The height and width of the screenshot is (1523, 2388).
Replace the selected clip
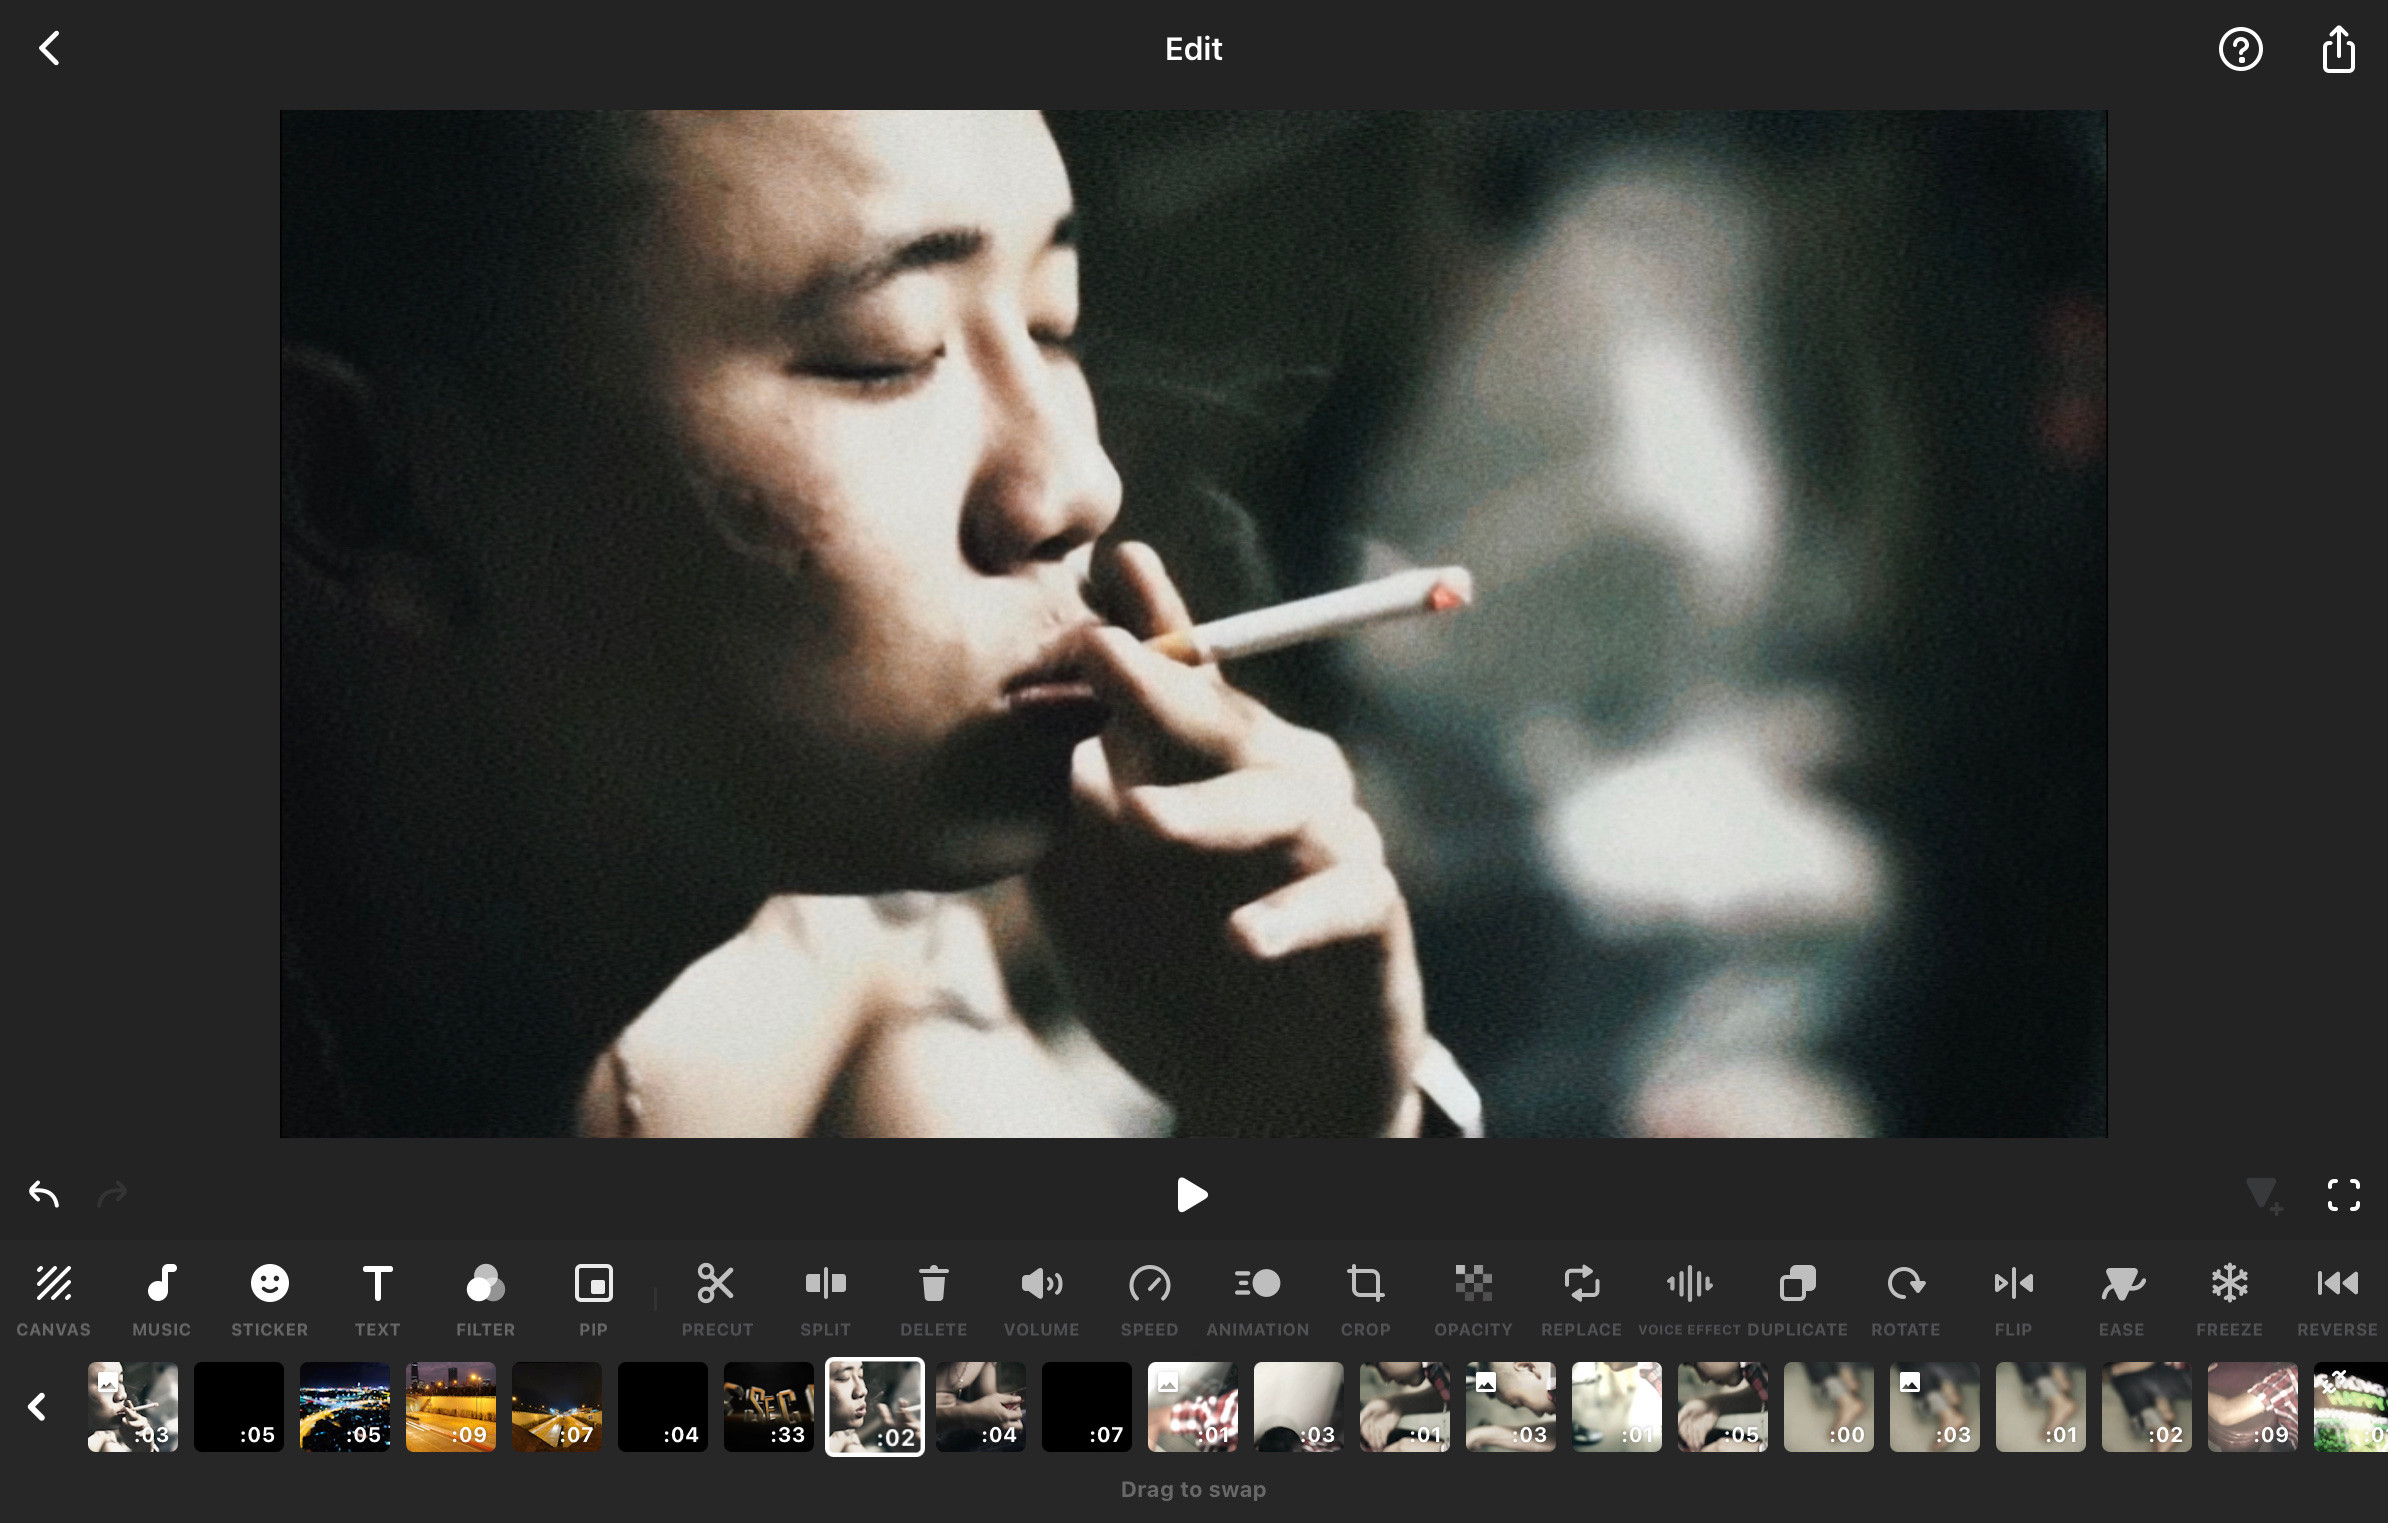pos(1581,1300)
